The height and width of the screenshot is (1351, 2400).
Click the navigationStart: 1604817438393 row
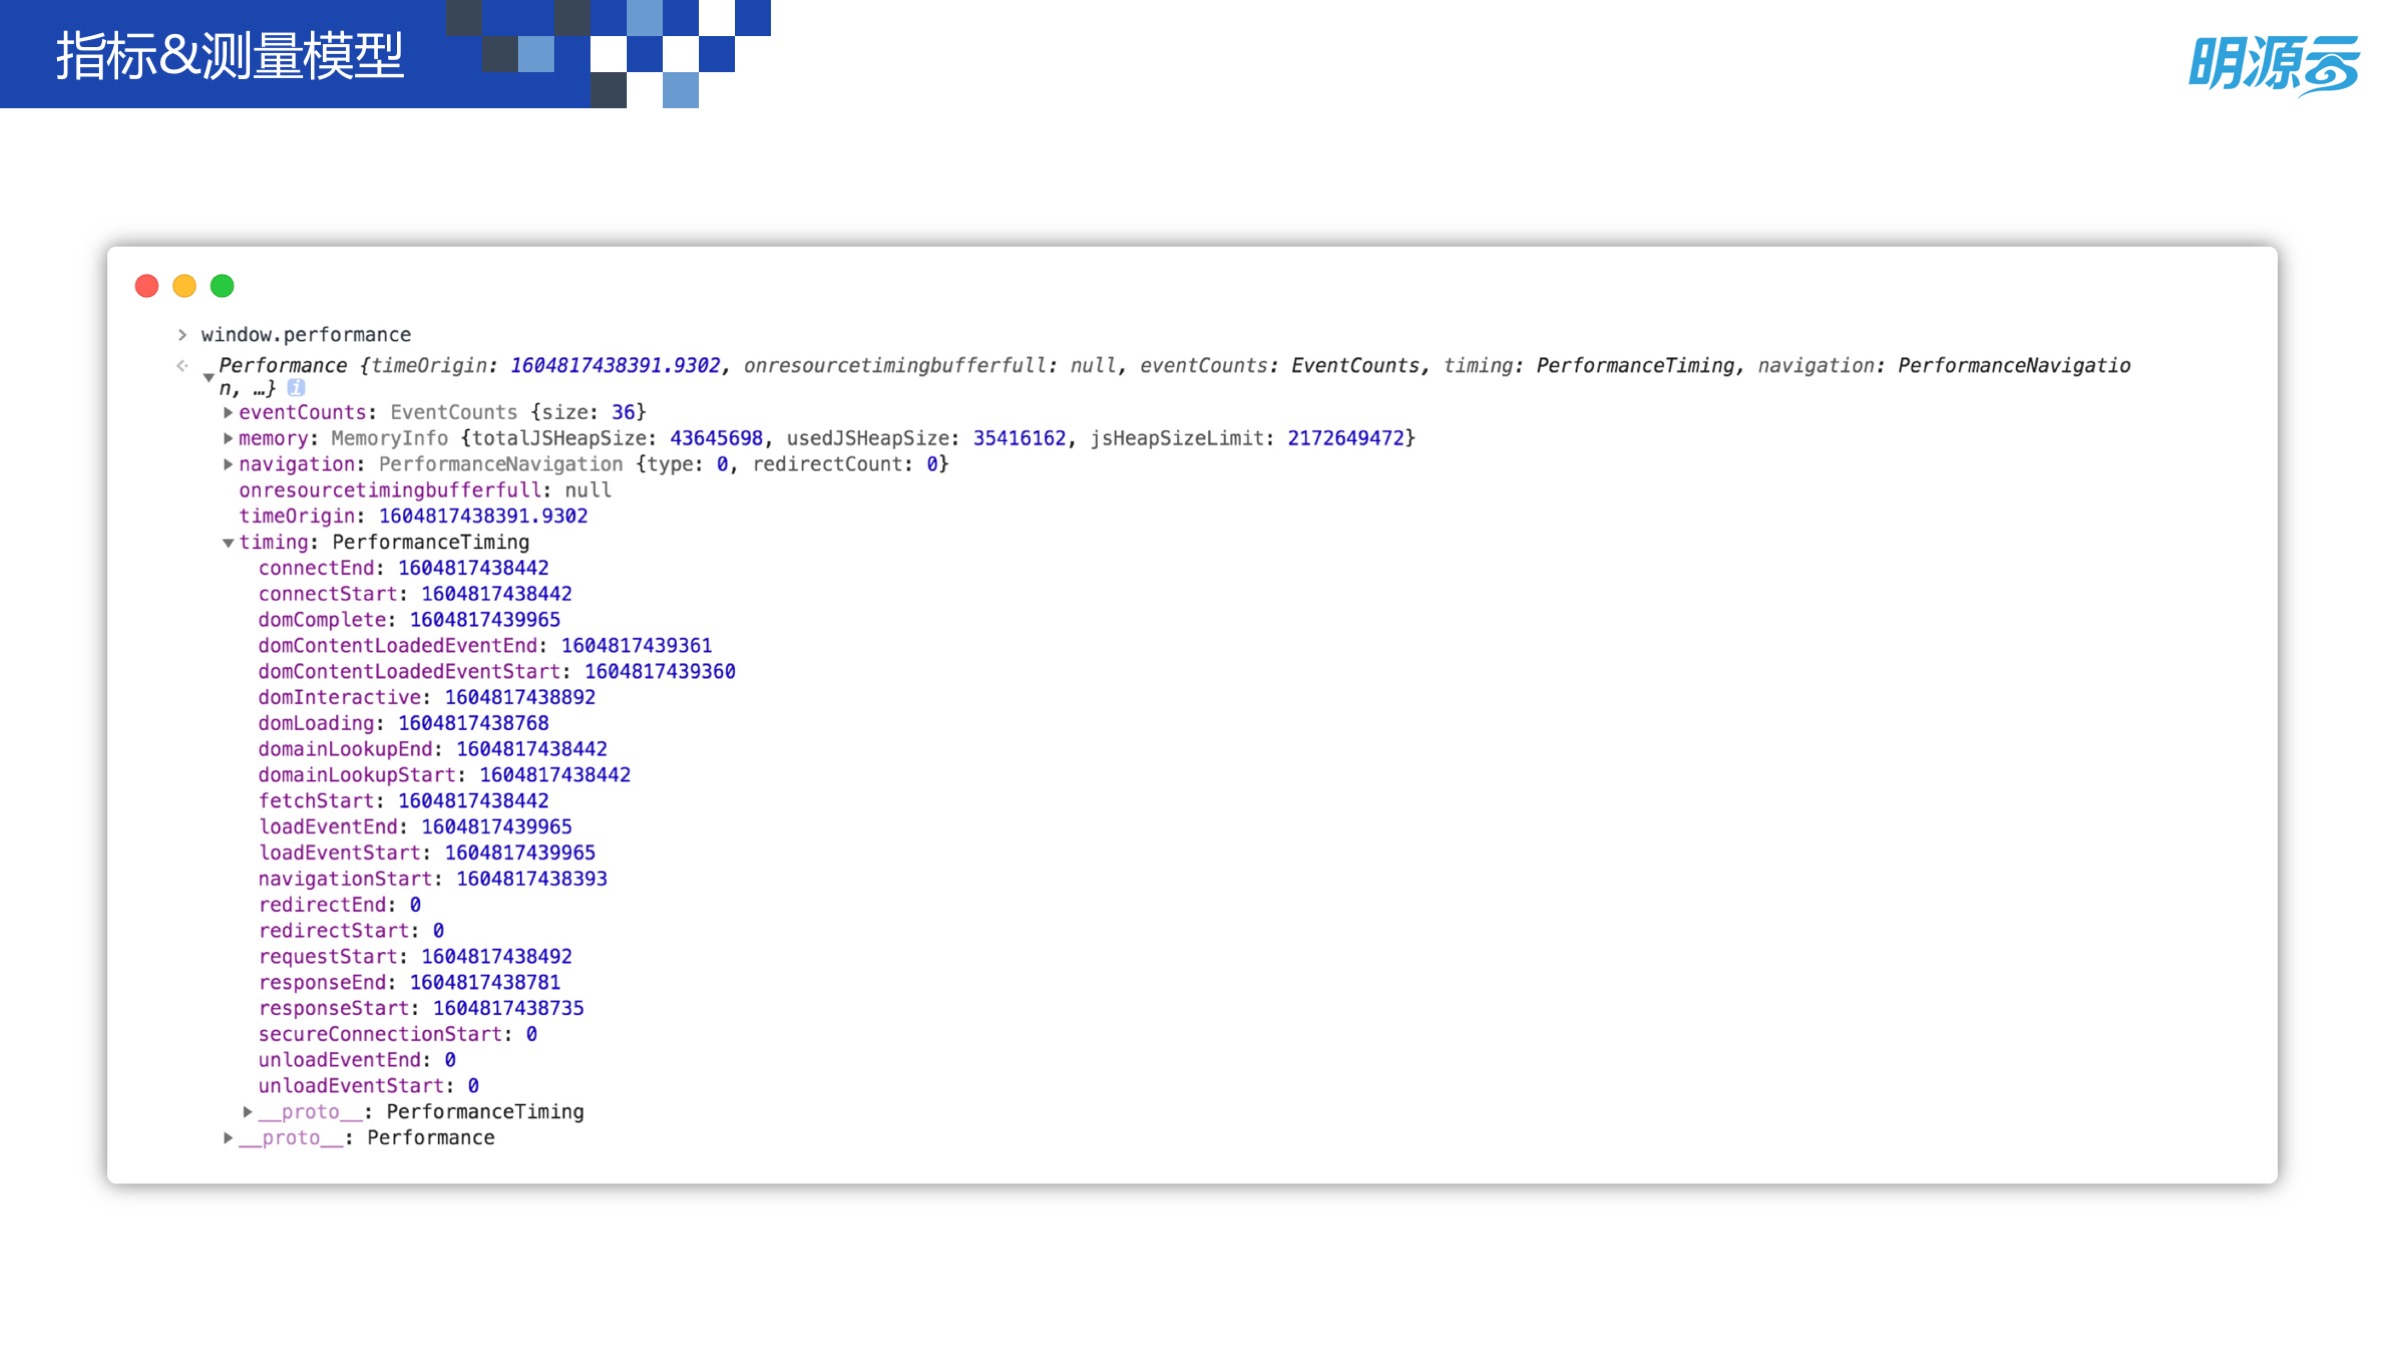(433, 879)
